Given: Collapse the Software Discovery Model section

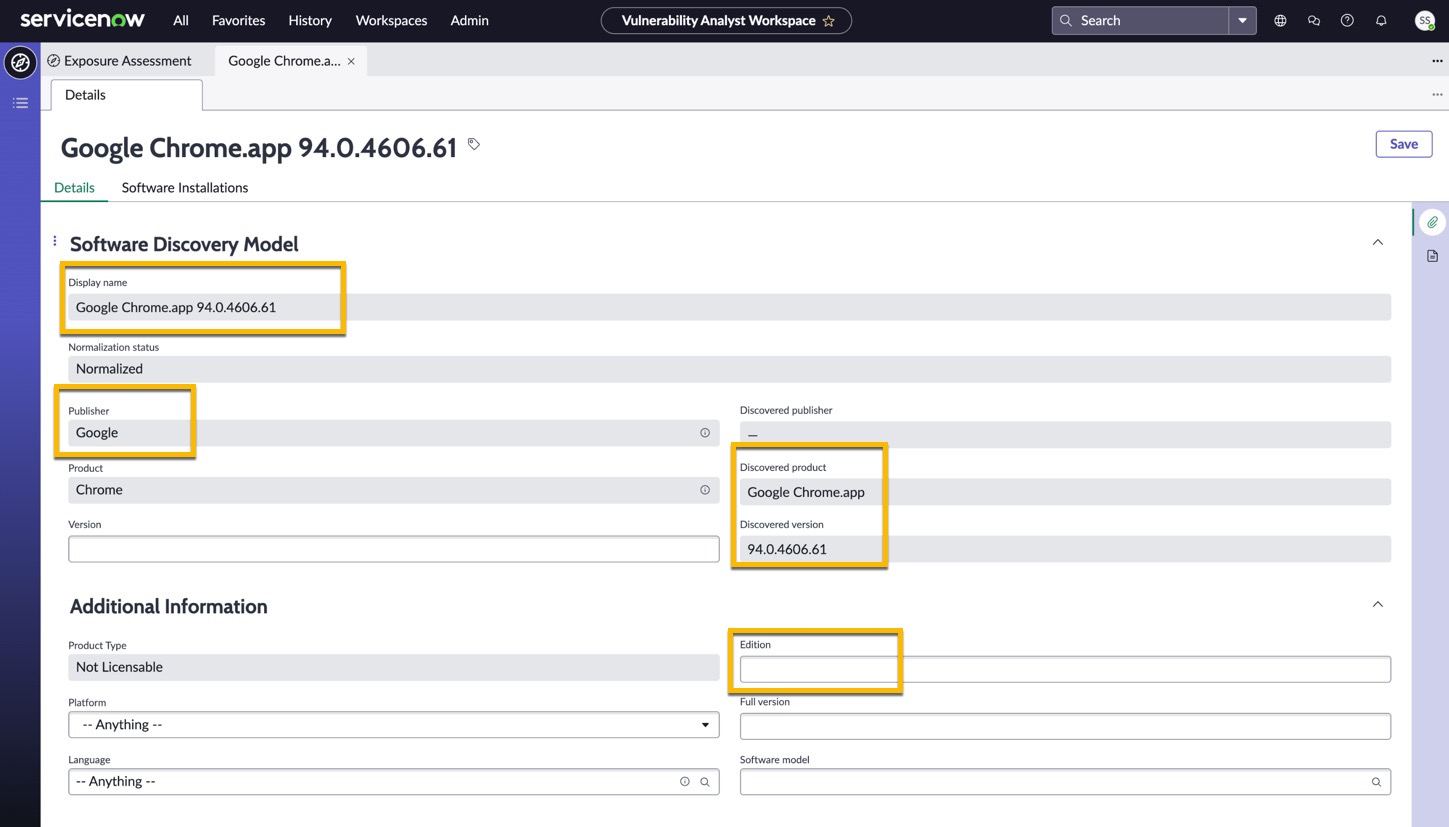Looking at the screenshot, I should point(1377,243).
